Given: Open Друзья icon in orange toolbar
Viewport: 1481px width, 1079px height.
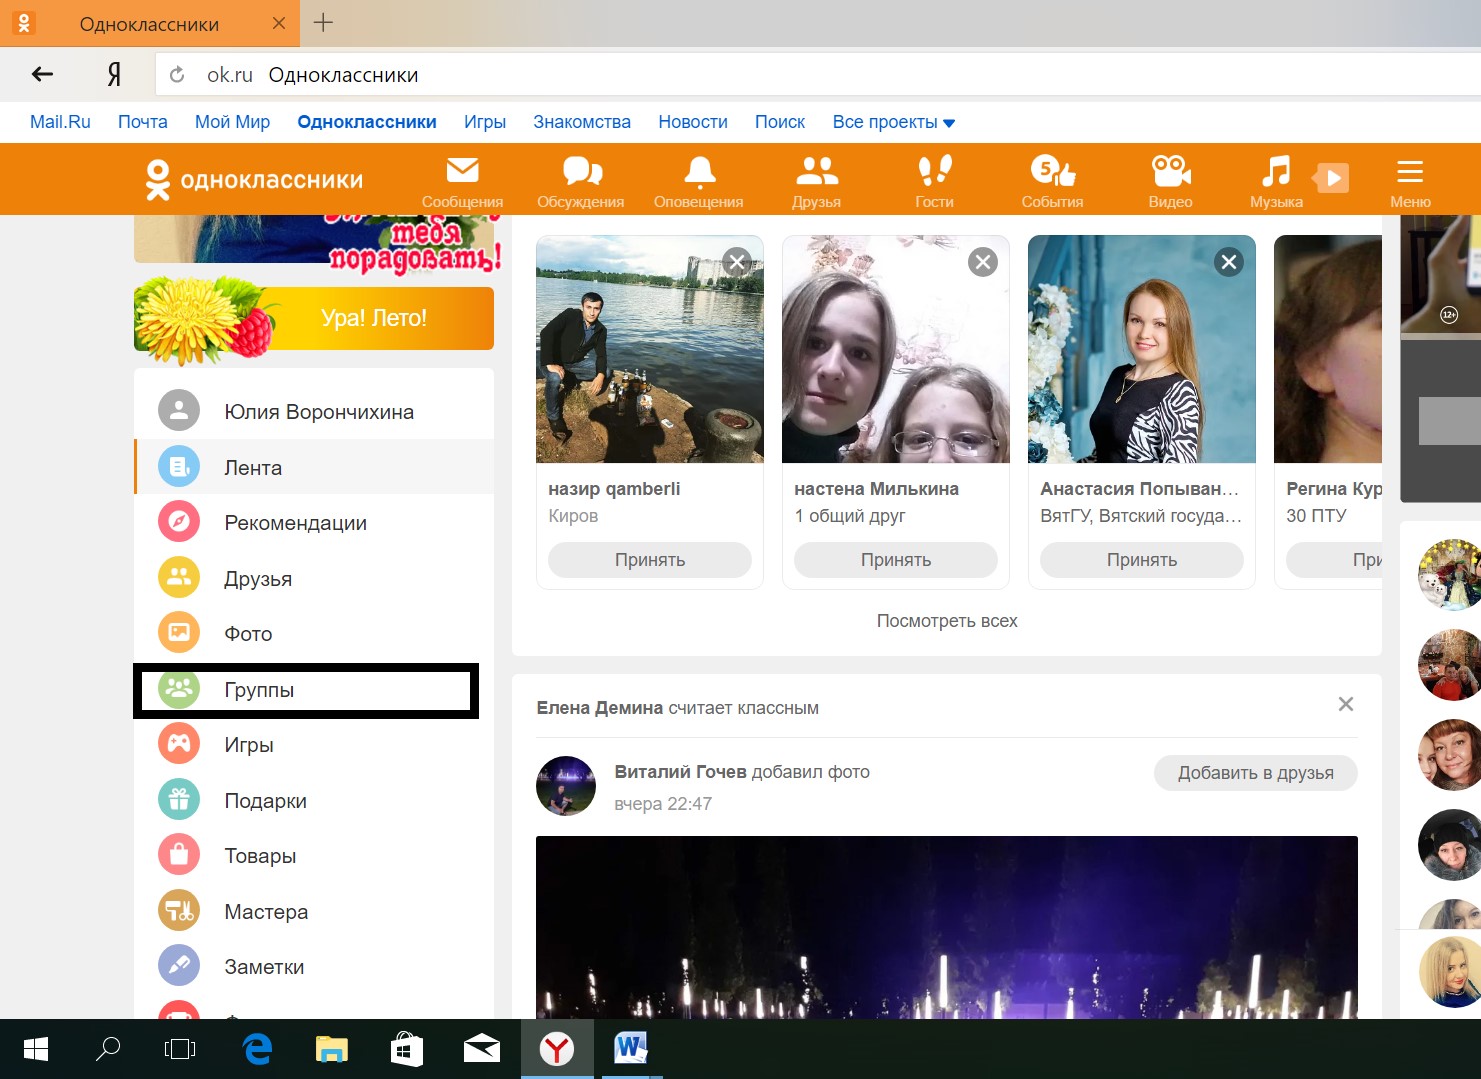Looking at the screenshot, I should click(x=816, y=182).
